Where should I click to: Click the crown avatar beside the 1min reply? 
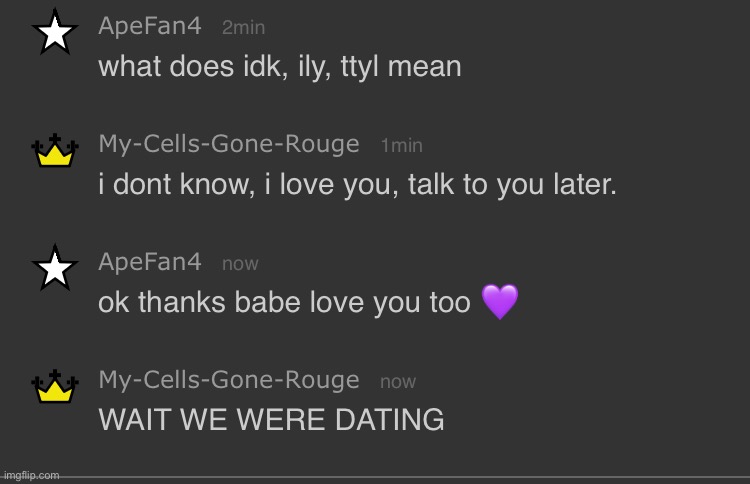click(x=55, y=150)
